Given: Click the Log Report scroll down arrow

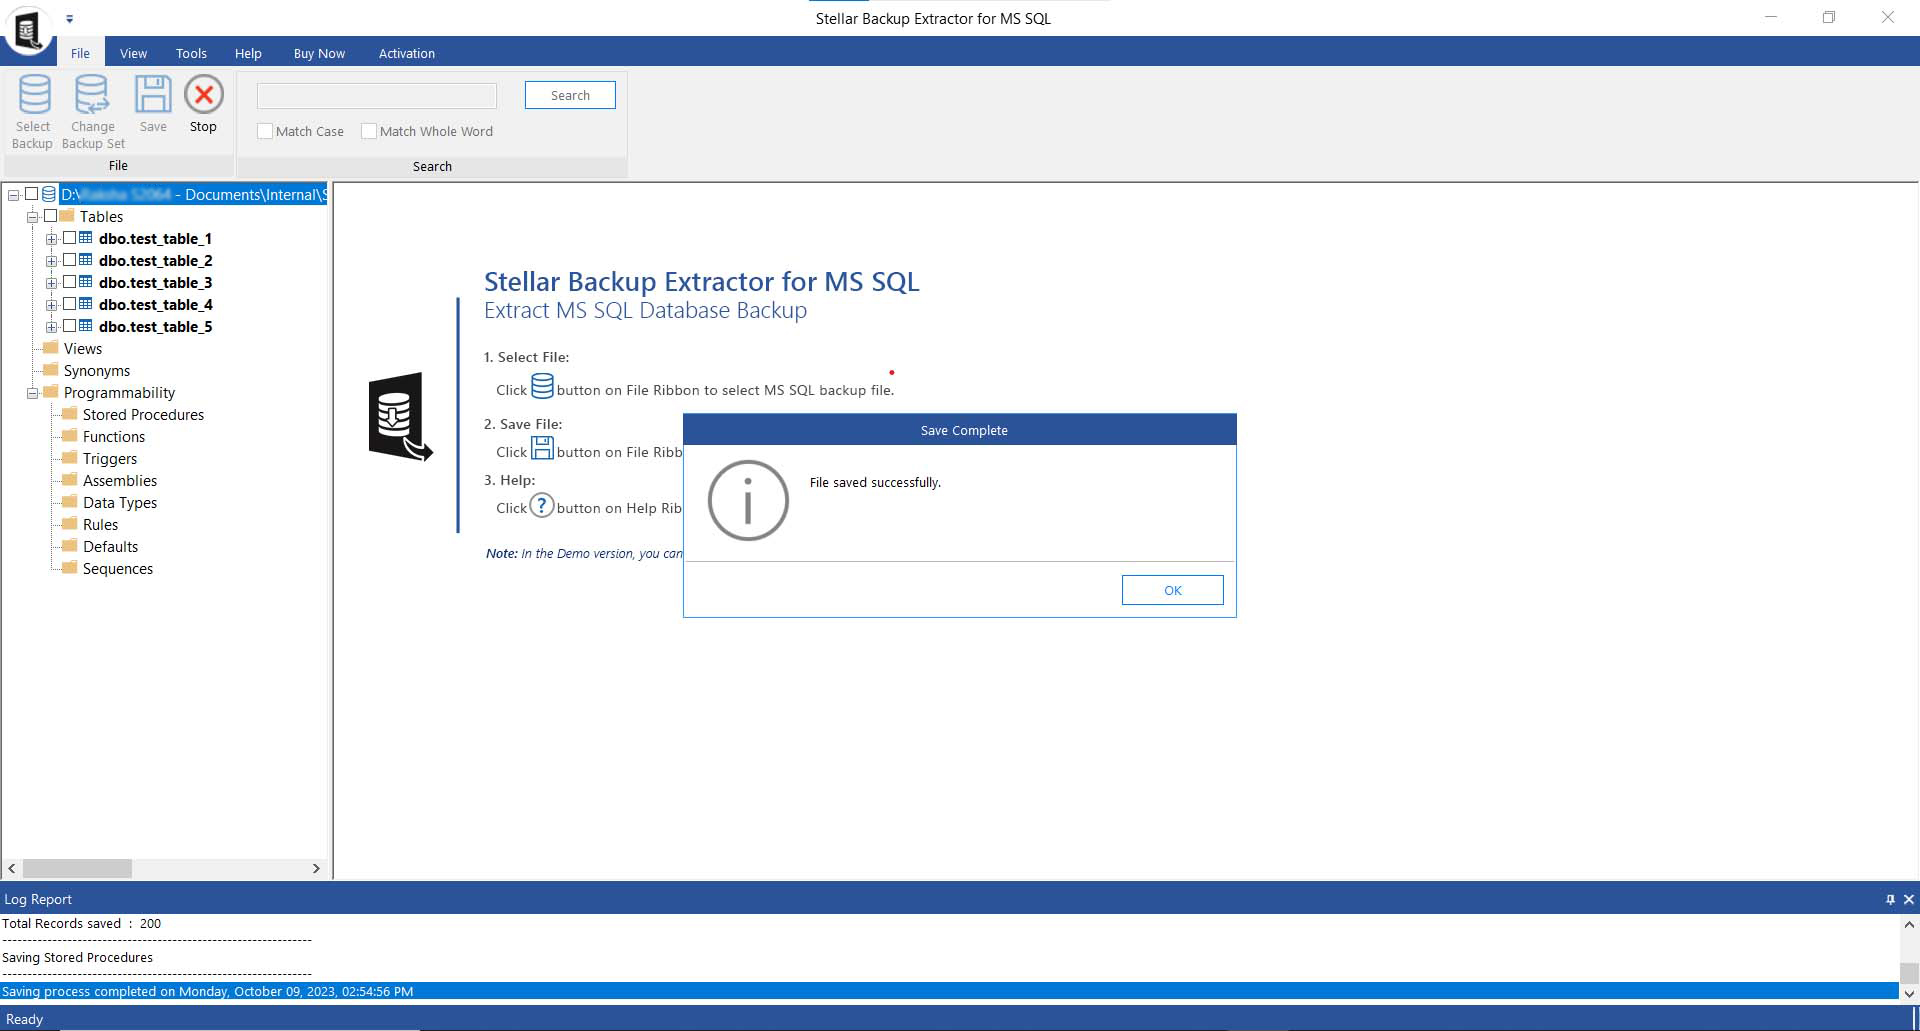Looking at the screenshot, I should click(x=1909, y=993).
